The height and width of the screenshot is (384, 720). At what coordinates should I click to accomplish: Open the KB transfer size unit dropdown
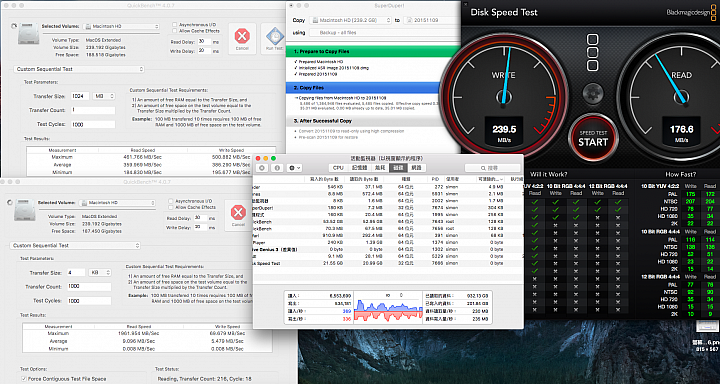tap(100, 272)
